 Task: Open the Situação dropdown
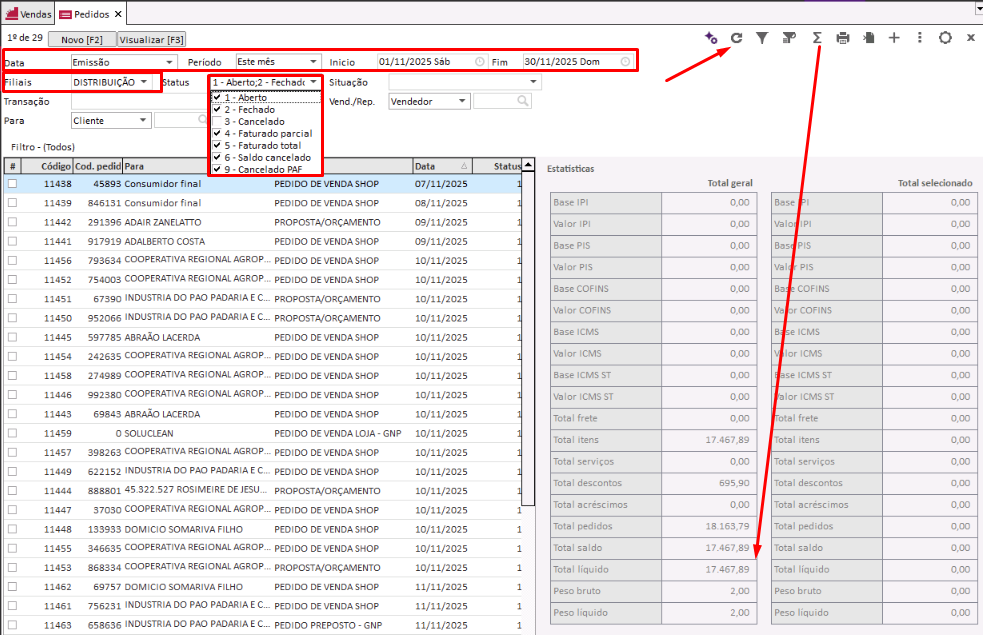[x=464, y=82]
